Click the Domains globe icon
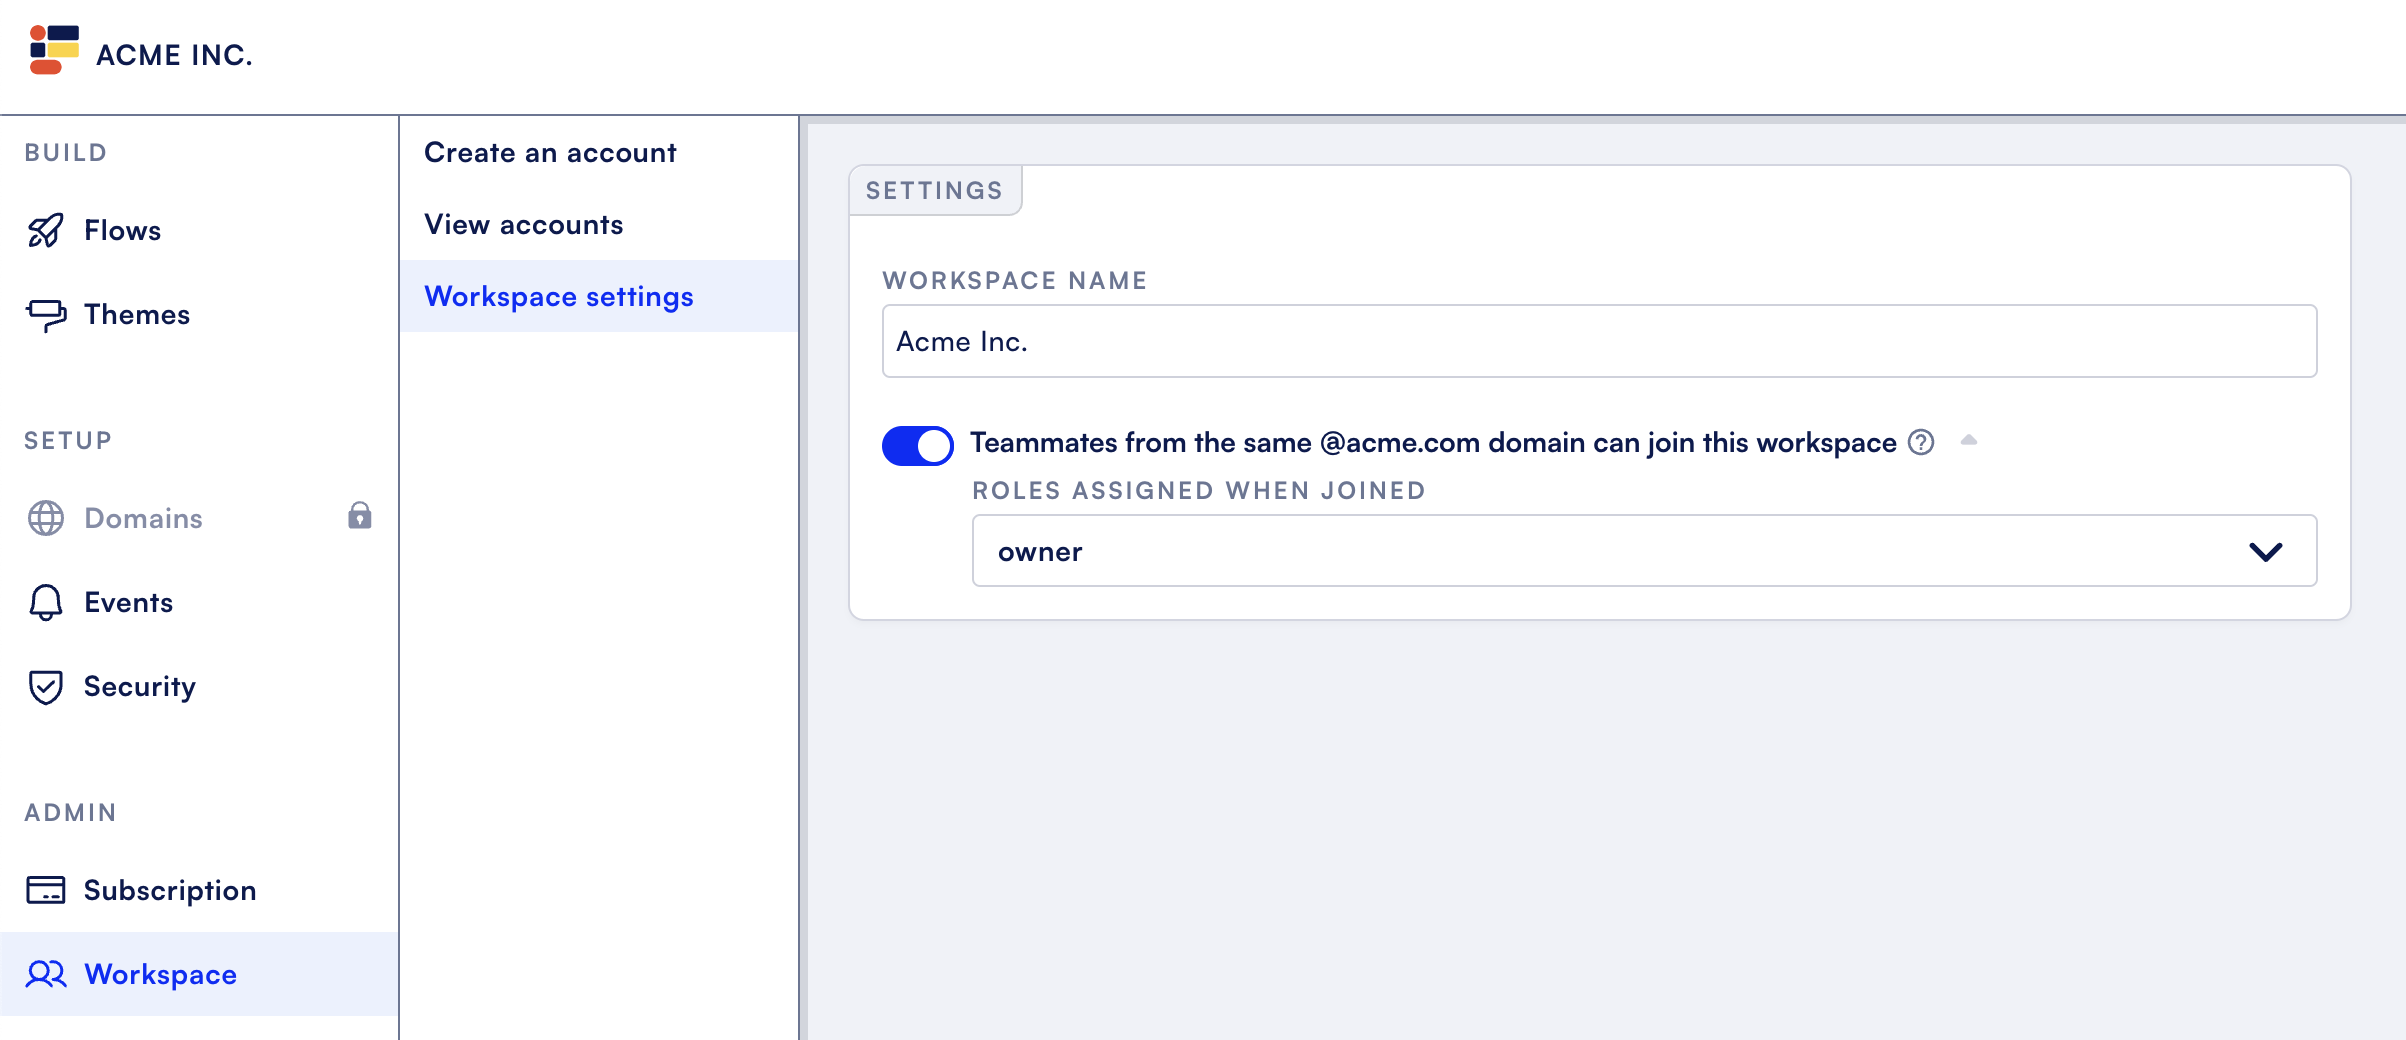2406x1040 pixels. point(46,518)
